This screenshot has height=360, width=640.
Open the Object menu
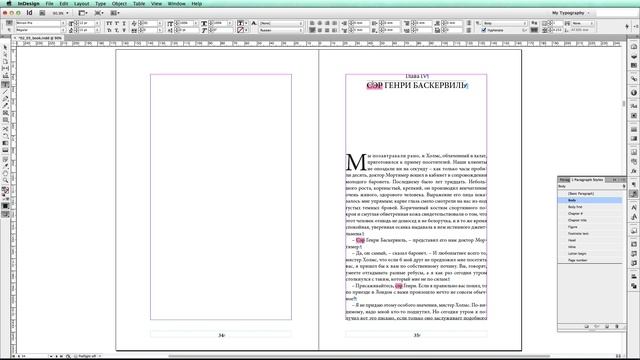pos(119,4)
